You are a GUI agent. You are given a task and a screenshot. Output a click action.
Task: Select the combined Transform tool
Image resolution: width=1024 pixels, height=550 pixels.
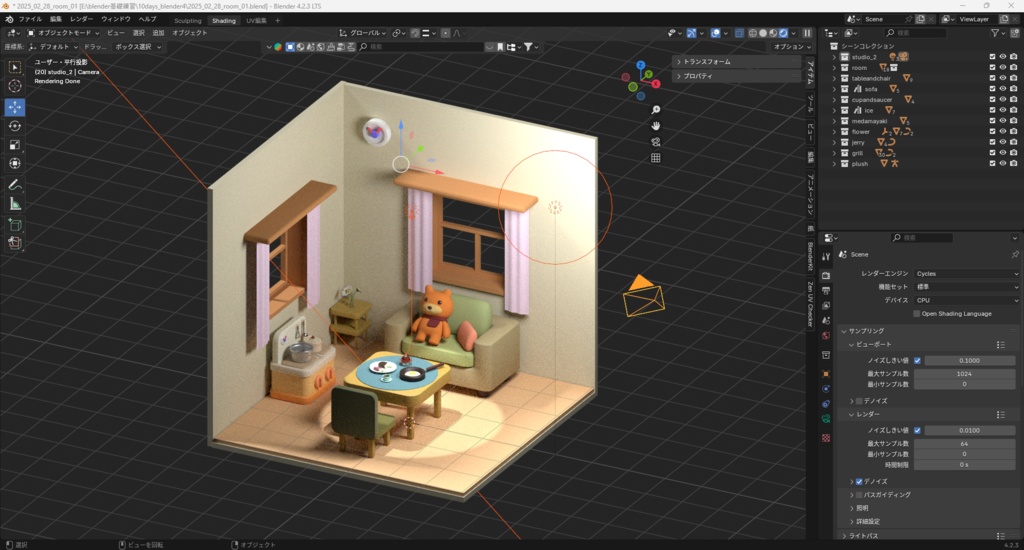pos(14,163)
